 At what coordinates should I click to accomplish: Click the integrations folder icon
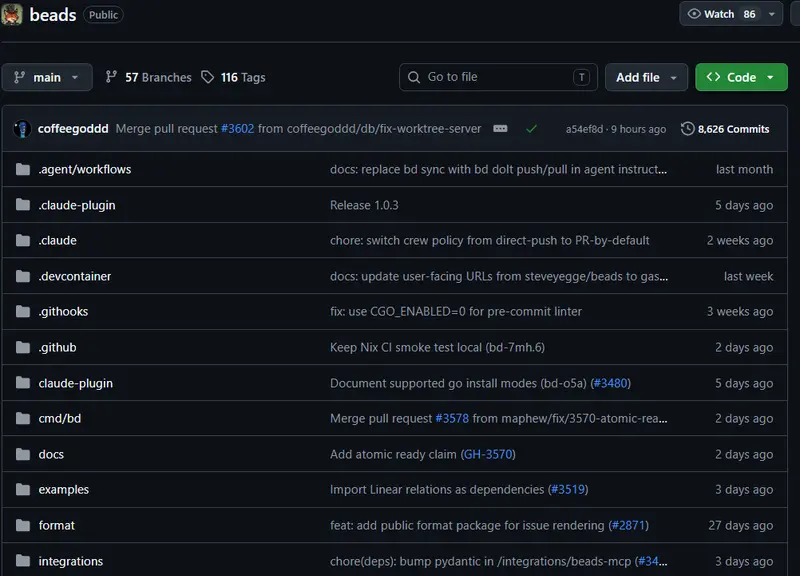(23, 561)
